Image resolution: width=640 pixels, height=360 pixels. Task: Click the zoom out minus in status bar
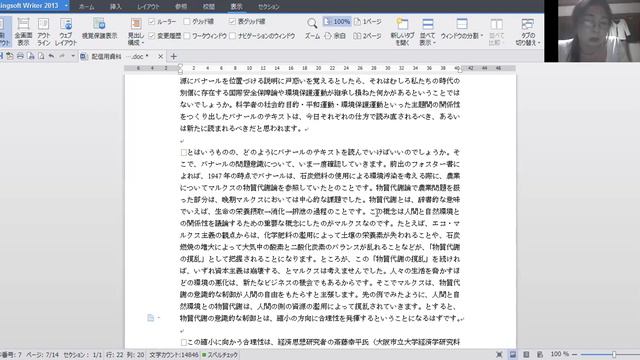point(575,354)
